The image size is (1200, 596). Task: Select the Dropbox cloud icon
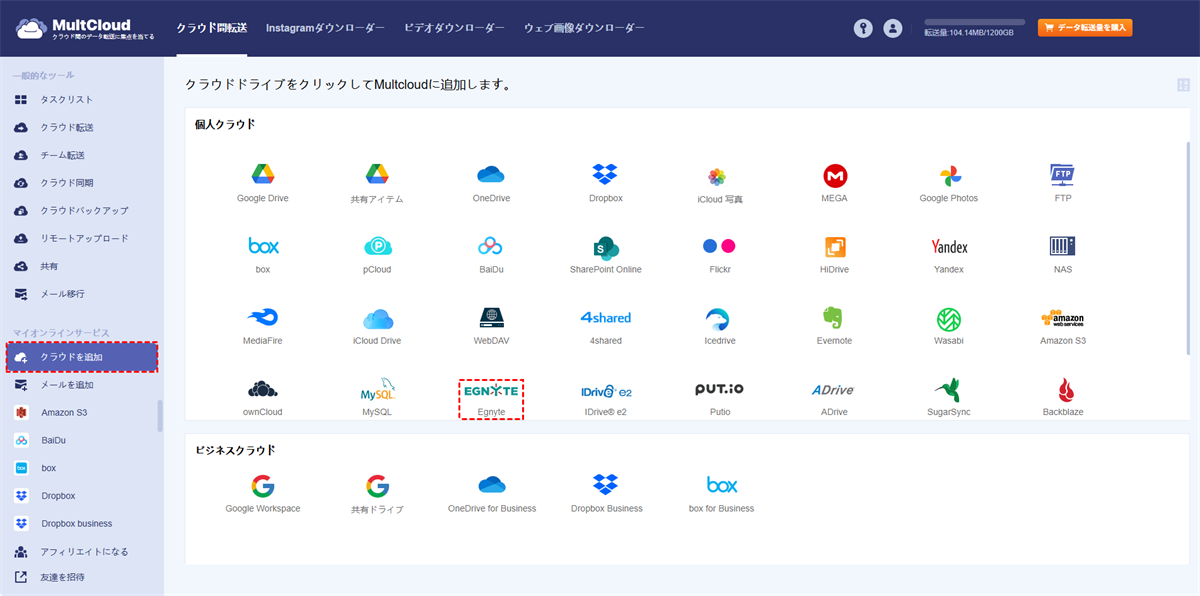coord(605,175)
